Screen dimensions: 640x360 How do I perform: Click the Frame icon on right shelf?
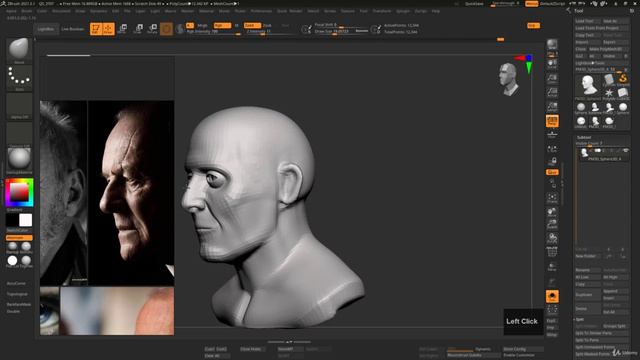point(552,198)
